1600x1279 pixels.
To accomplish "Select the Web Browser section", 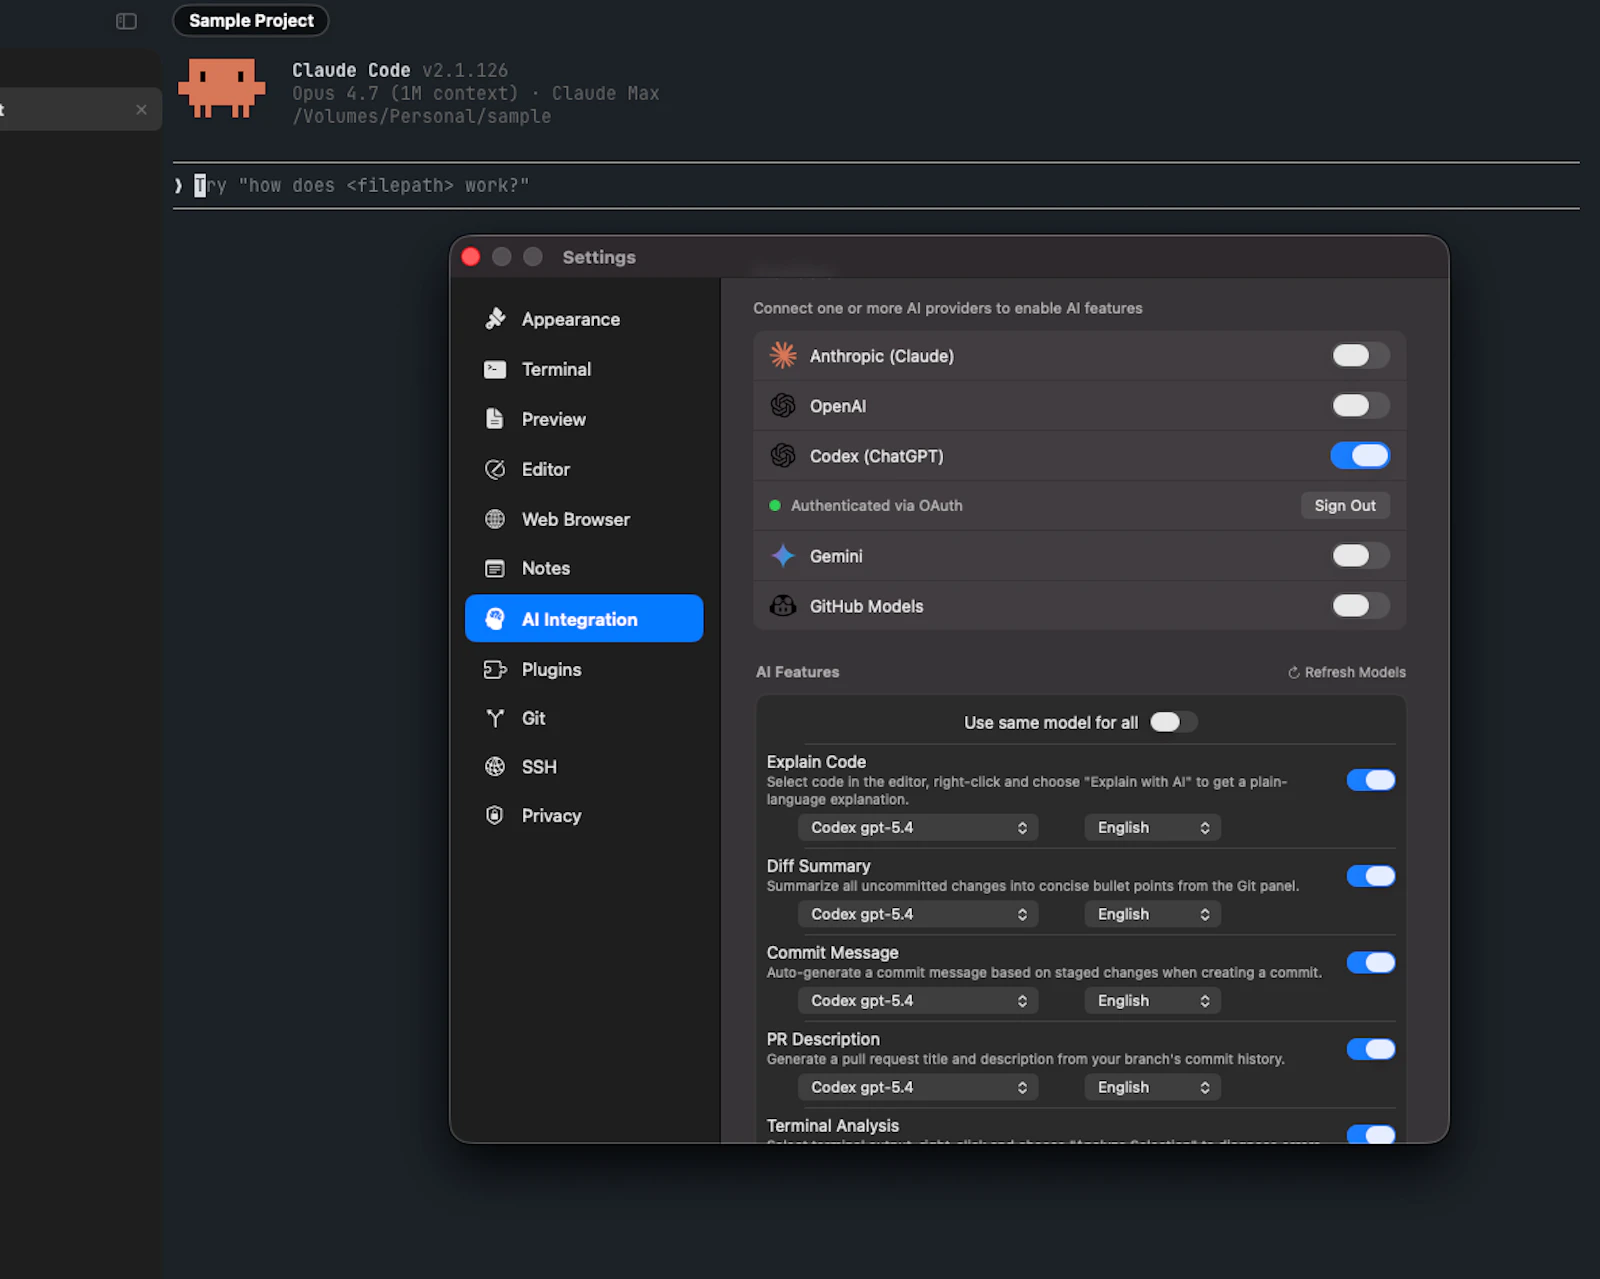I will [584, 519].
